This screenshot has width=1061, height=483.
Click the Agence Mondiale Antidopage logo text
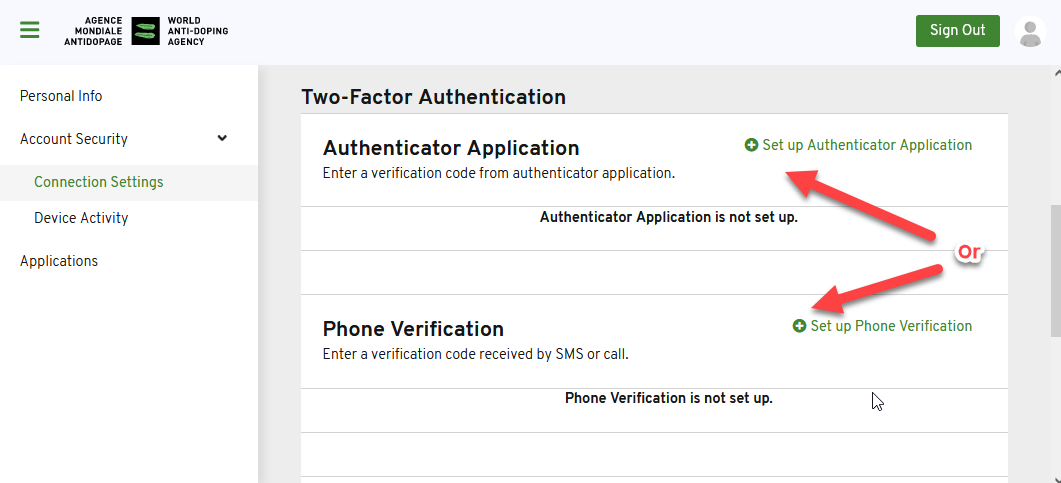tap(93, 31)
